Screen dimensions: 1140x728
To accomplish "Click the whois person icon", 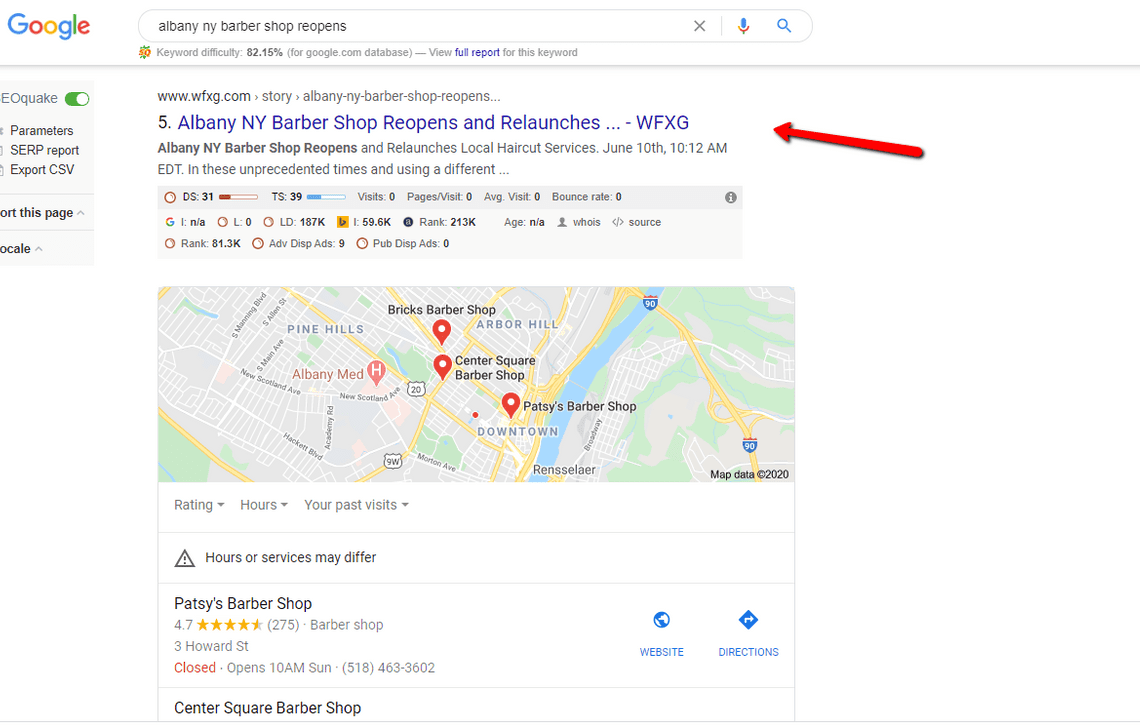I will (x=562, y=222).
